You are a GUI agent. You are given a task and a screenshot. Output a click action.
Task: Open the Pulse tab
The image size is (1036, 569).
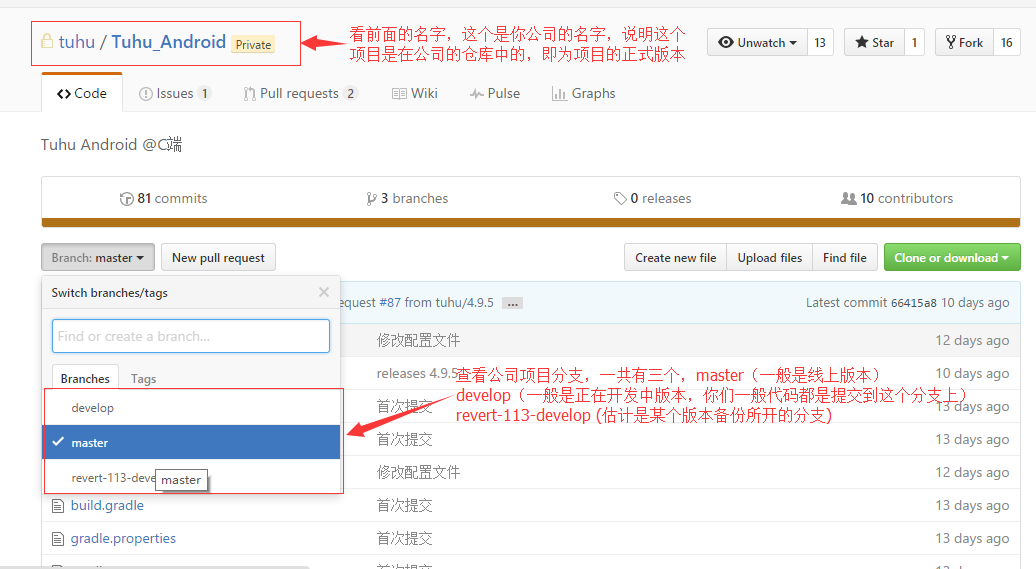(x=495, y=93)
